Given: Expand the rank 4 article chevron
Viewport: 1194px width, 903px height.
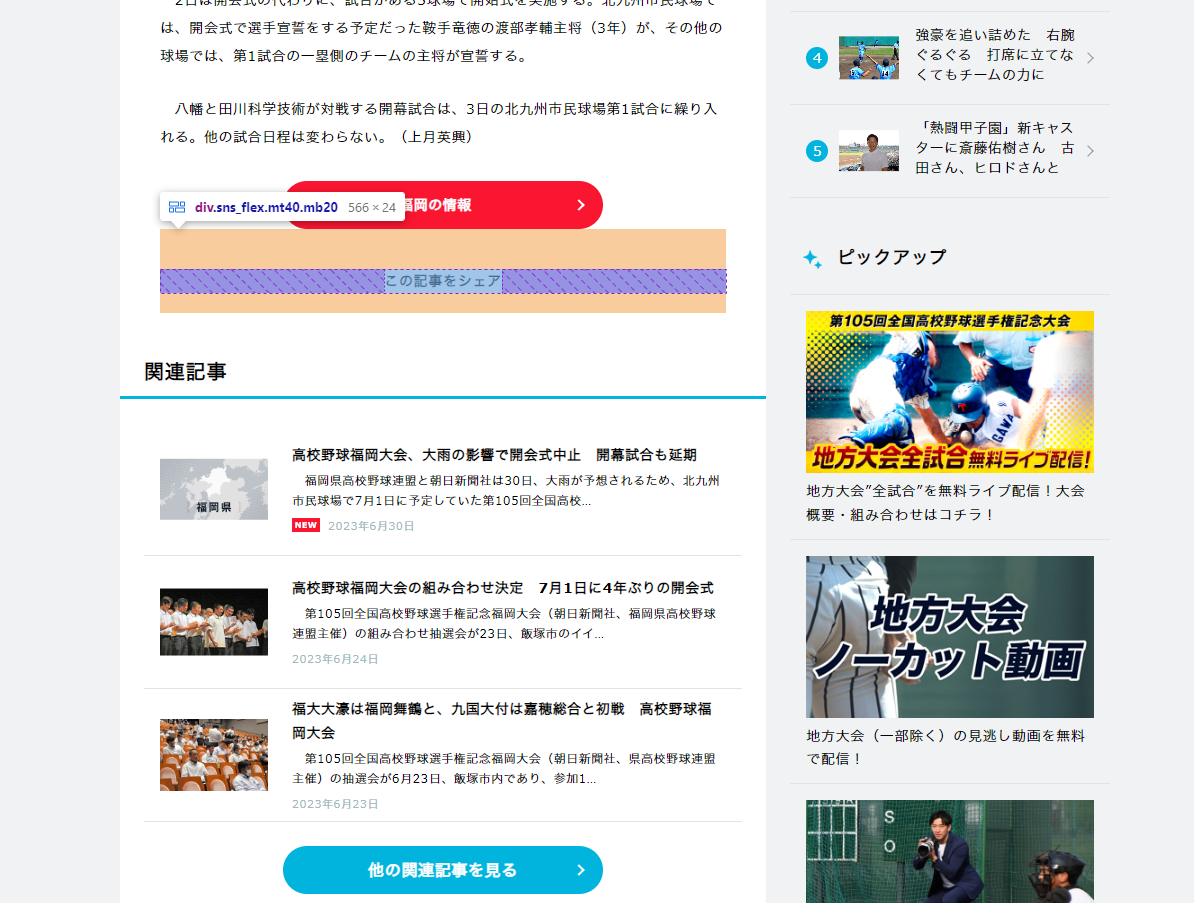Looking at the screenshot, I should point(1090,58).
